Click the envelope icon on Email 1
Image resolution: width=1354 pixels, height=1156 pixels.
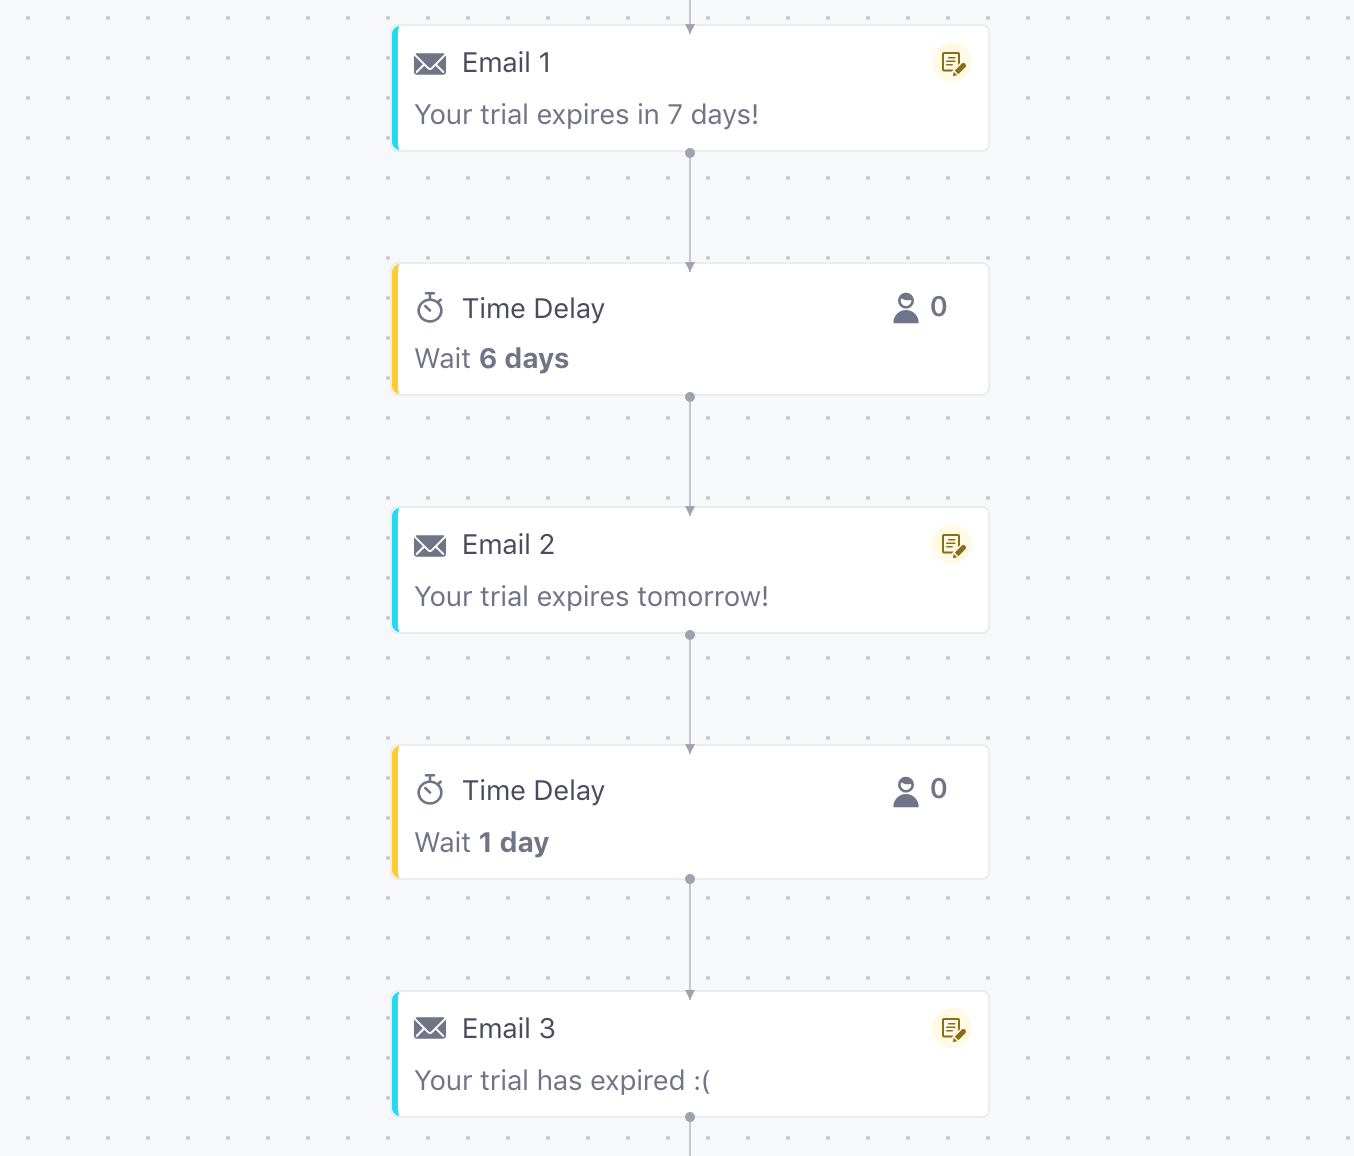430,64
